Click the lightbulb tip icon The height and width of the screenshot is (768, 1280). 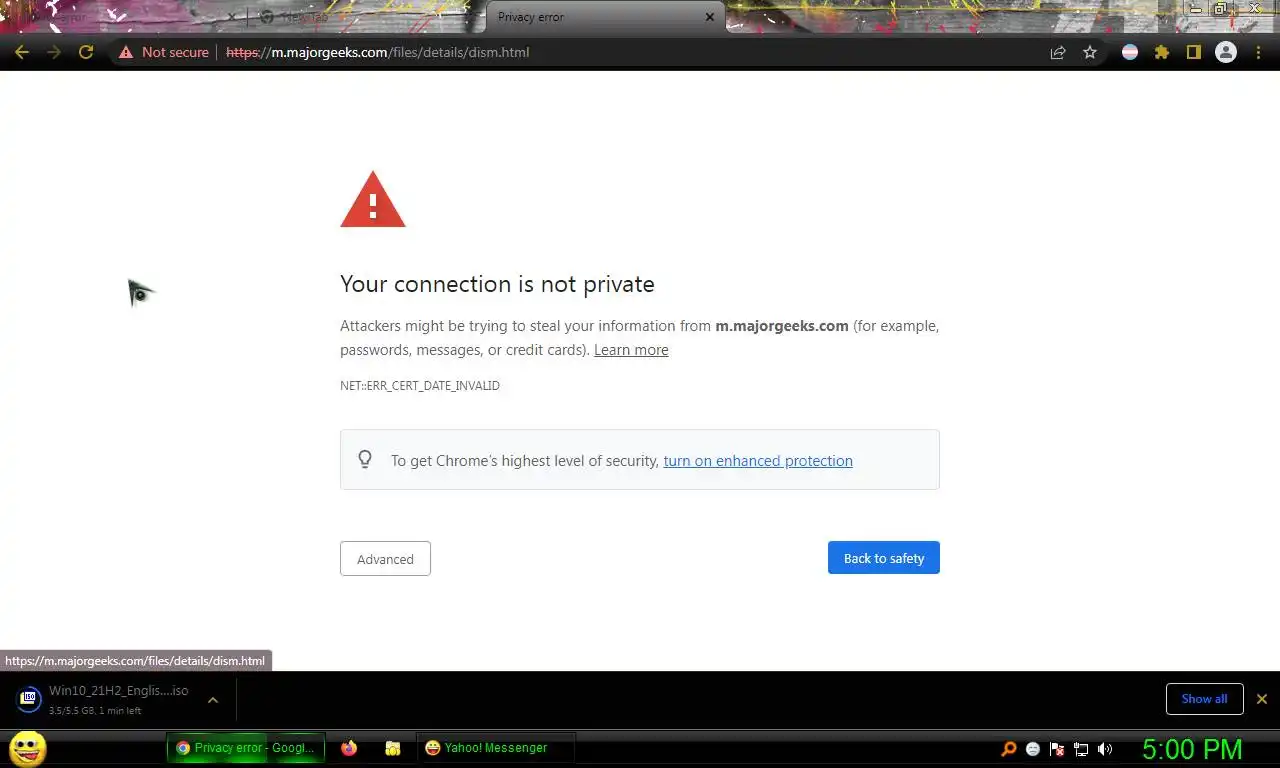[365, 459]
